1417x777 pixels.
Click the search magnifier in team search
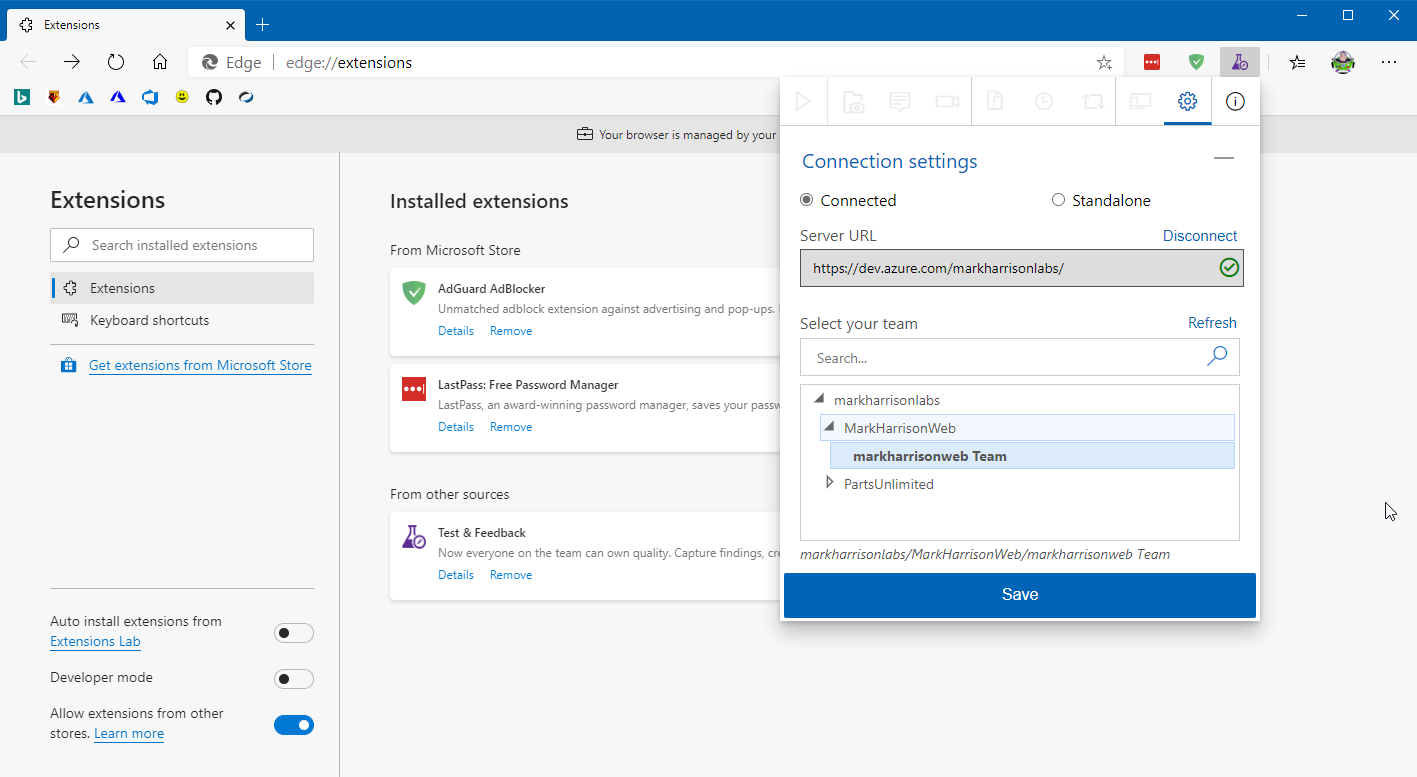(x=1217, y=357)
